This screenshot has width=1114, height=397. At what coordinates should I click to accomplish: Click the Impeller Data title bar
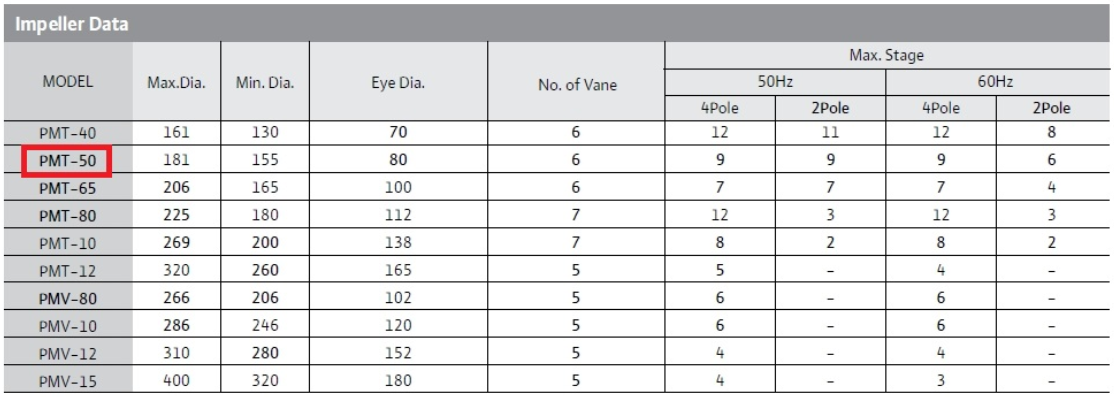[557, 23]
